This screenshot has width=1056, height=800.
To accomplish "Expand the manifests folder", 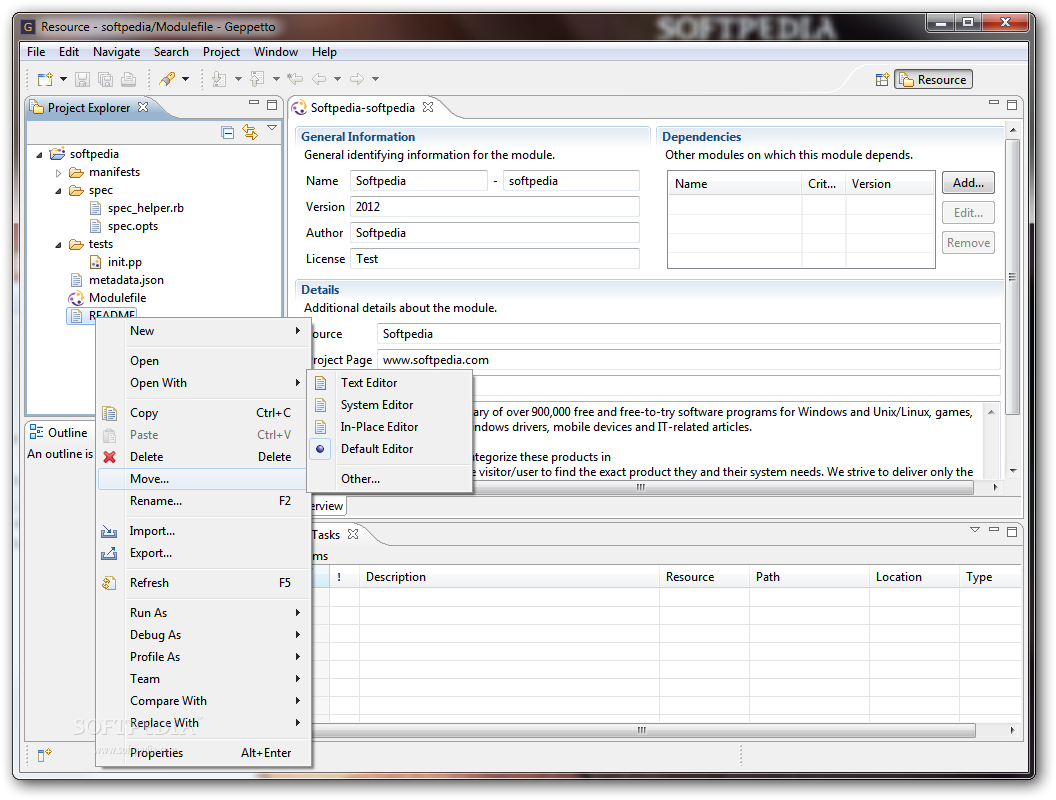I will [58, 173].
